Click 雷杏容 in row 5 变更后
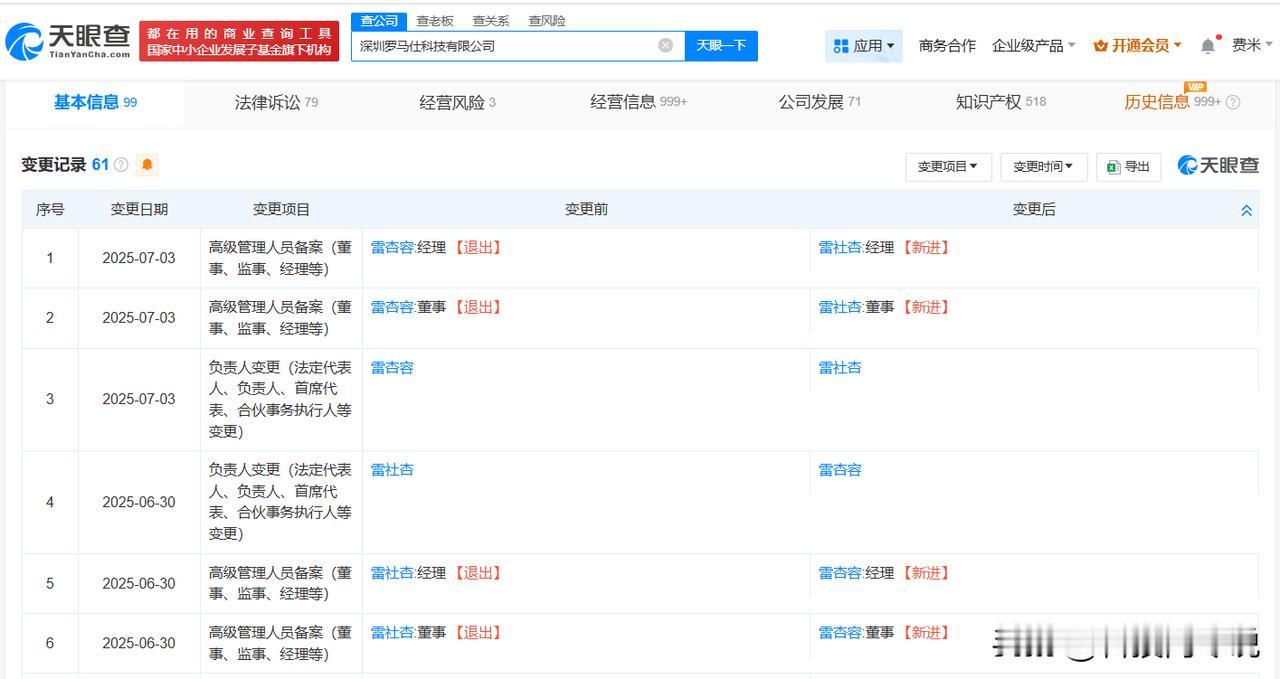The image size is (1280, 679). [840, 572]
